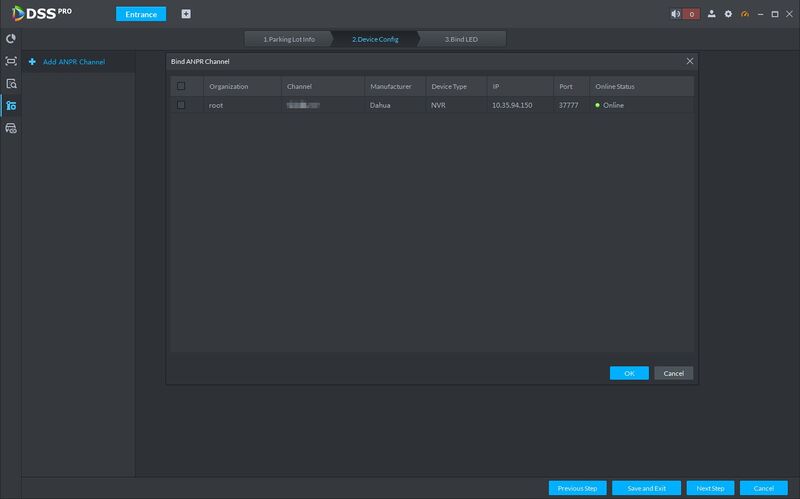Switch to the 1.Parking Lot Info step
The height and width of the screenshot is (499, 800).
click(x=289, y=39)
